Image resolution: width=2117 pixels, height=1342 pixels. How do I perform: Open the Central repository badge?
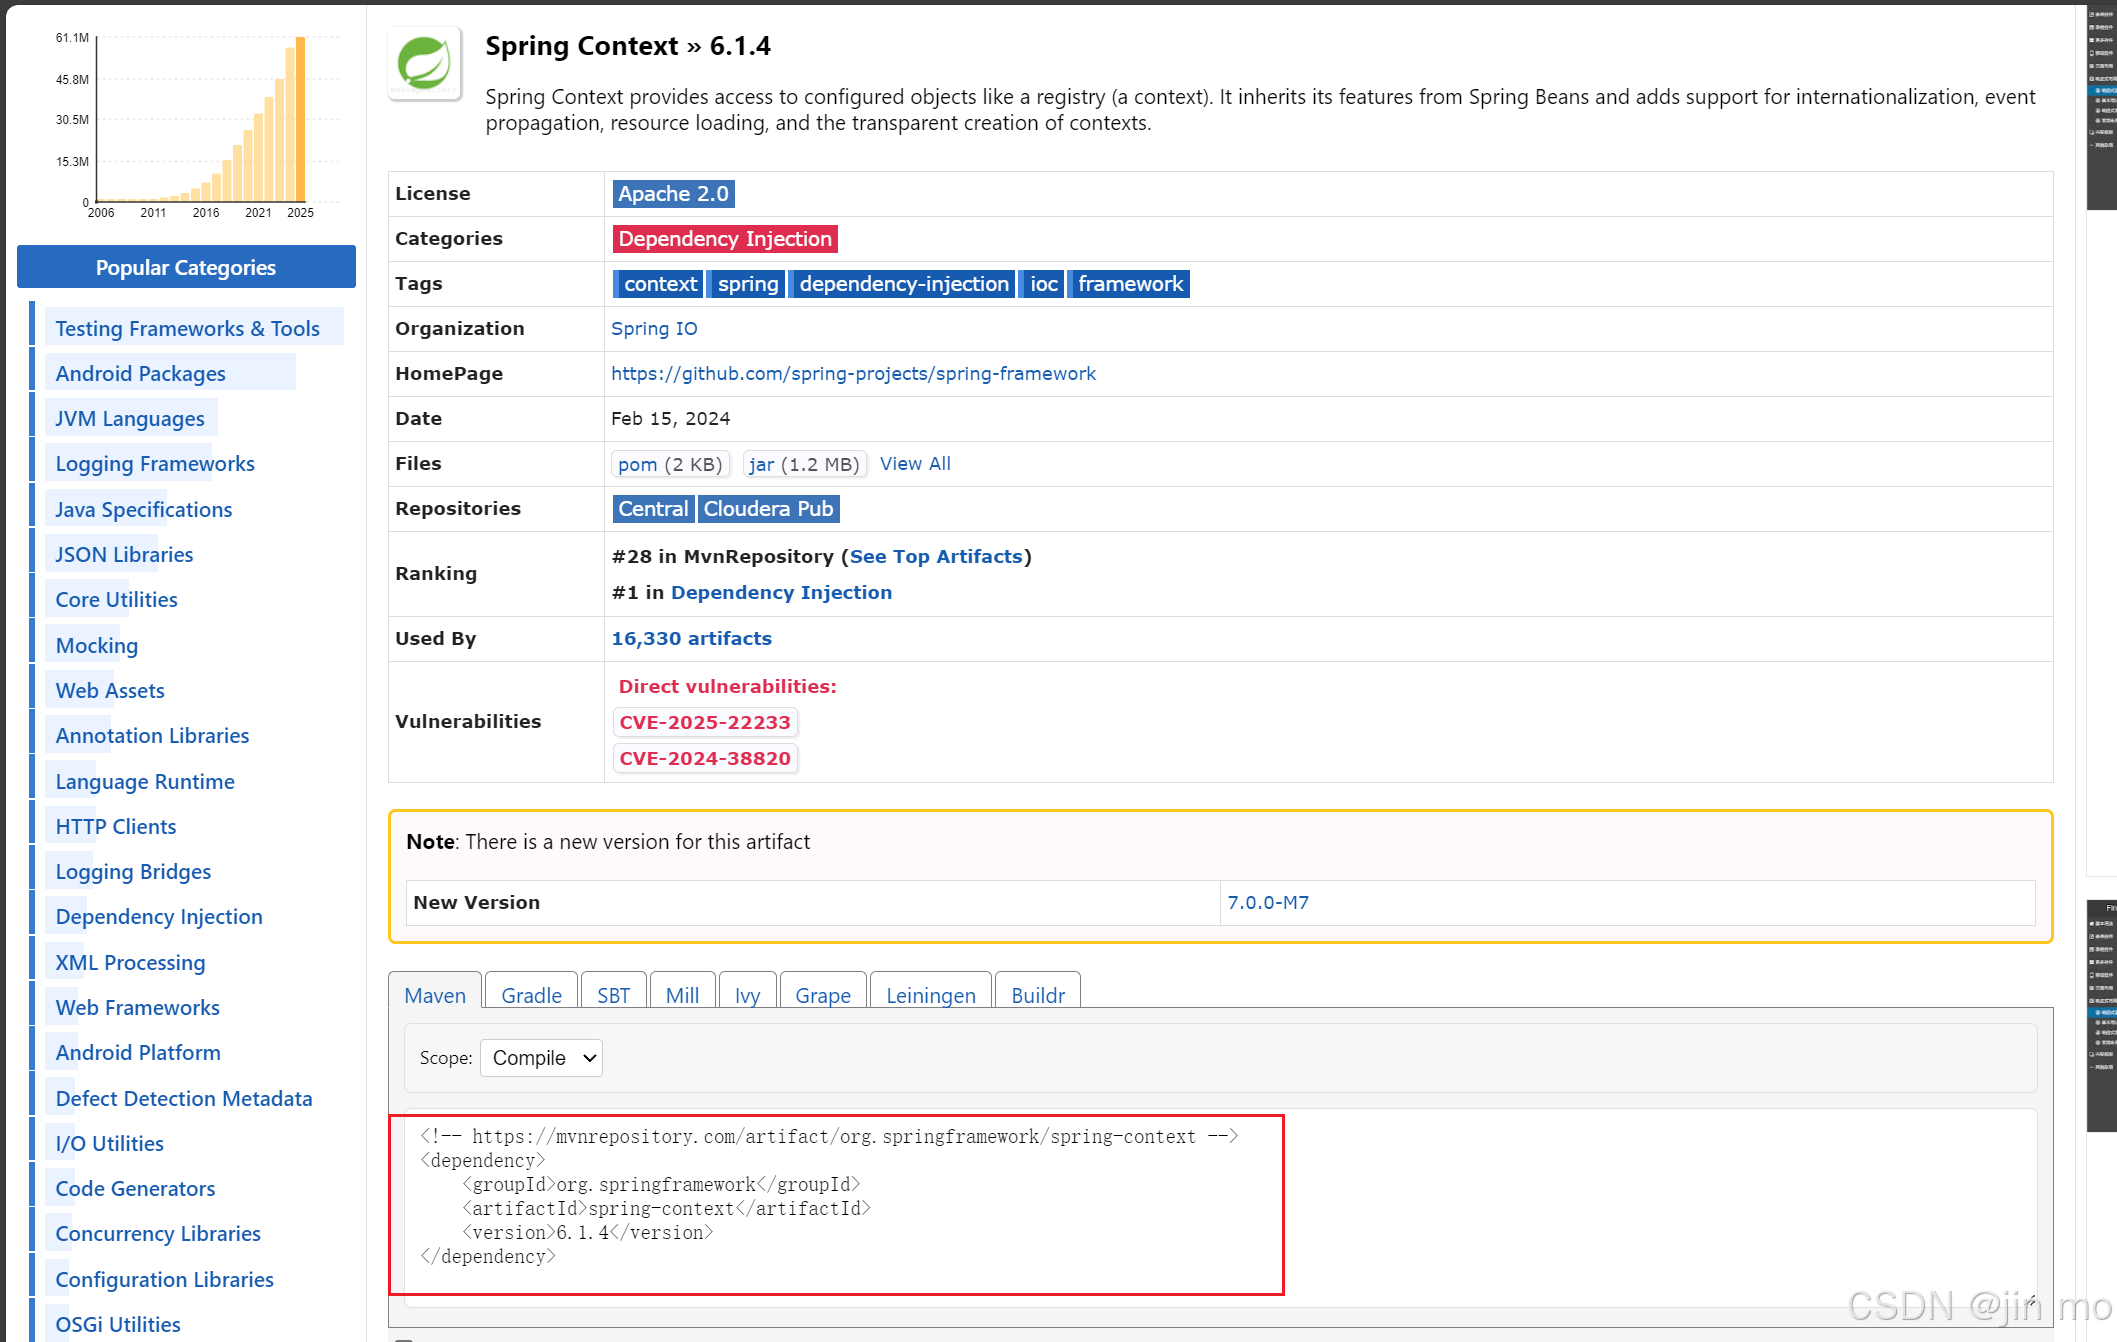[x=653, y=509]
